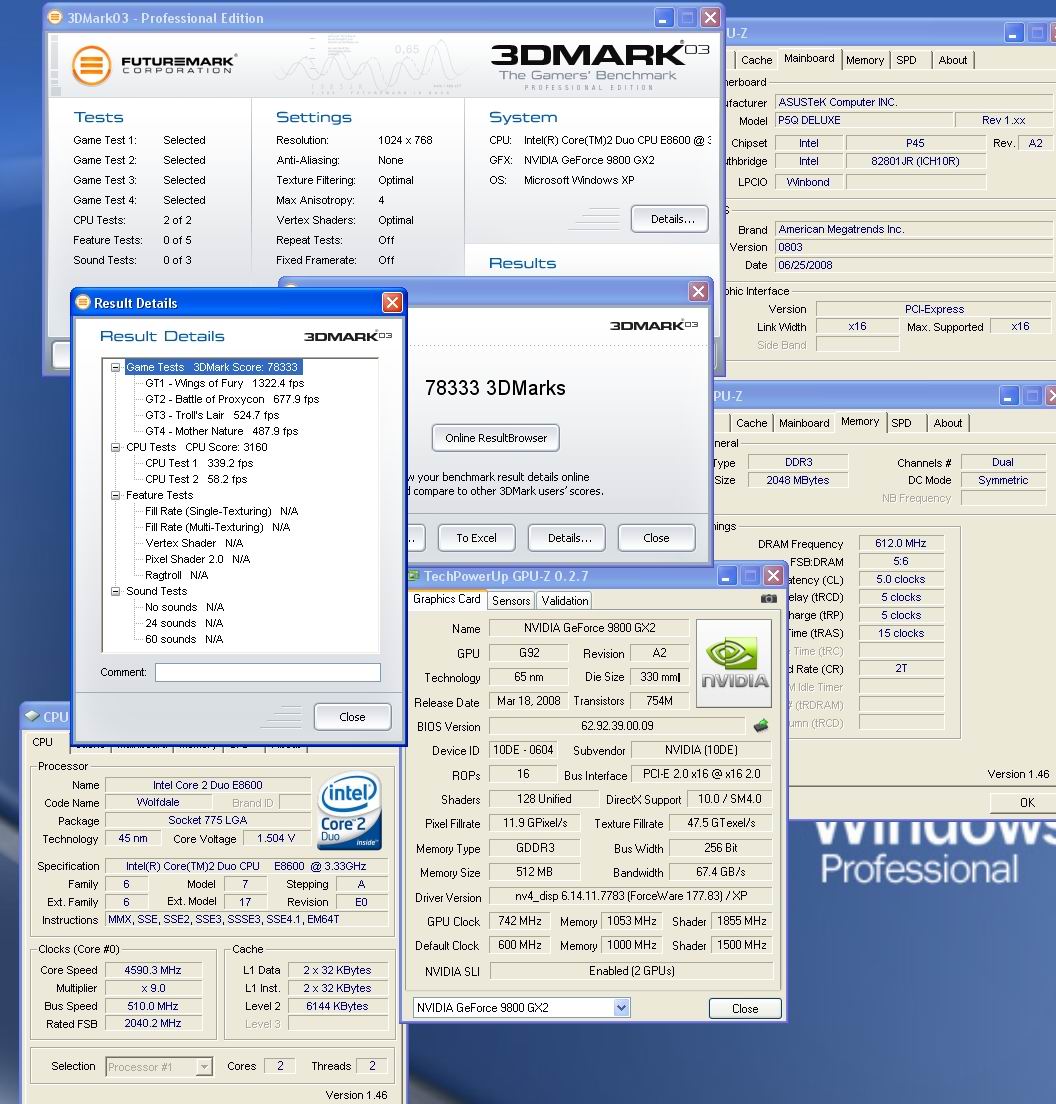This screenshot has height=1104, width=1056.
Task: Open the About tab in CPU-Z Memory window
Action: click(x=948, y=423)
